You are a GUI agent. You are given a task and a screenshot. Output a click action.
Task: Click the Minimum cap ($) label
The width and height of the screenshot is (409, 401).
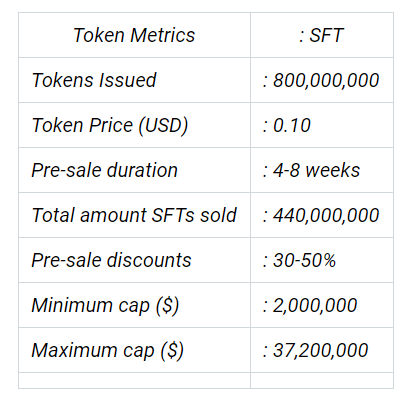pos(105,306)
